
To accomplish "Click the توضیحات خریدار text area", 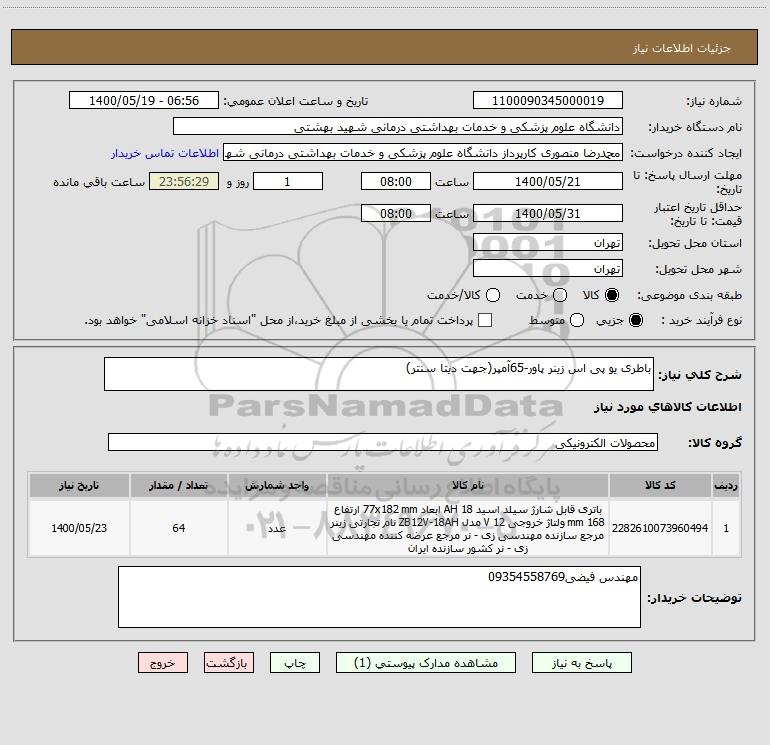I will (x=379, y=597).
